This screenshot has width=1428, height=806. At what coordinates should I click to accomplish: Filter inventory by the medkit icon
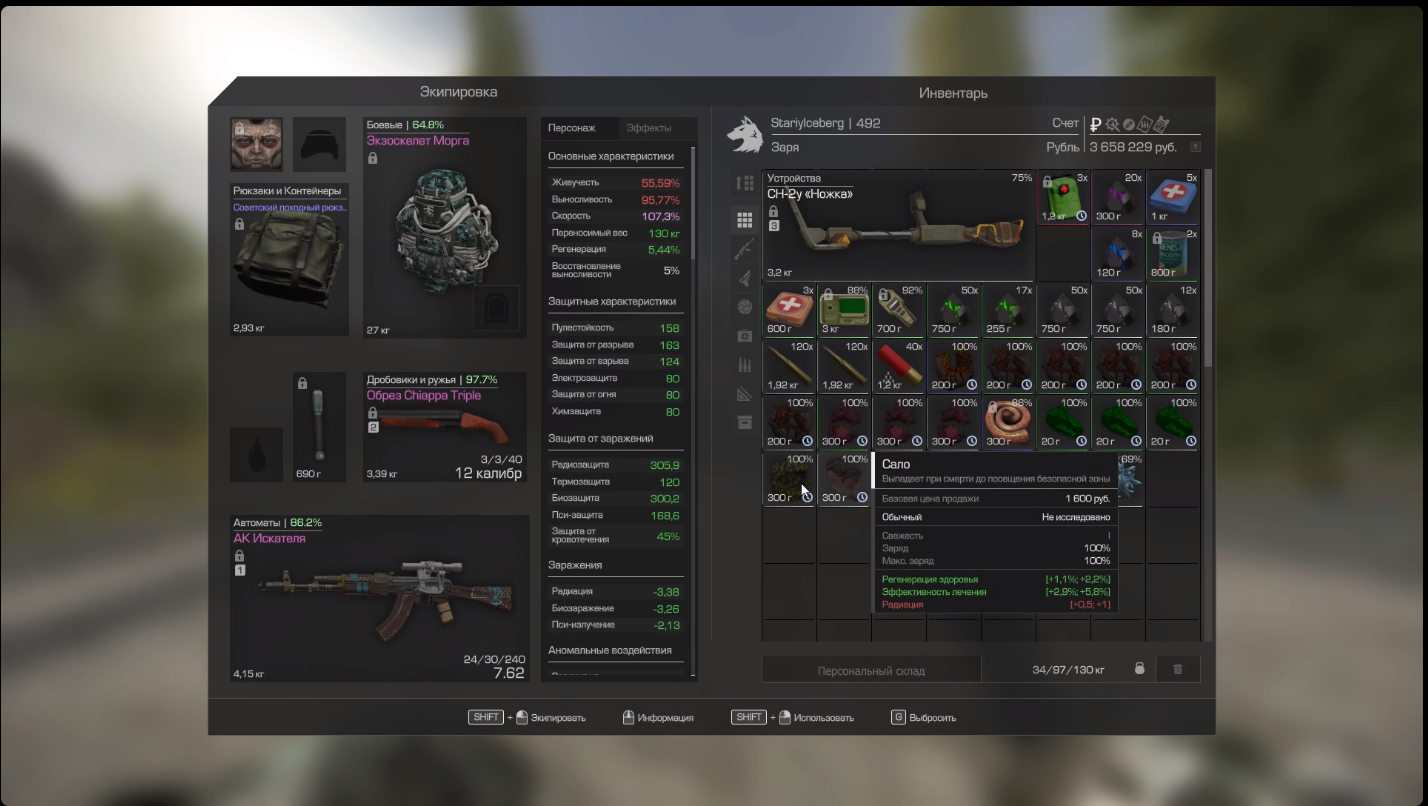pyautogui.click(x=744, y=336)
